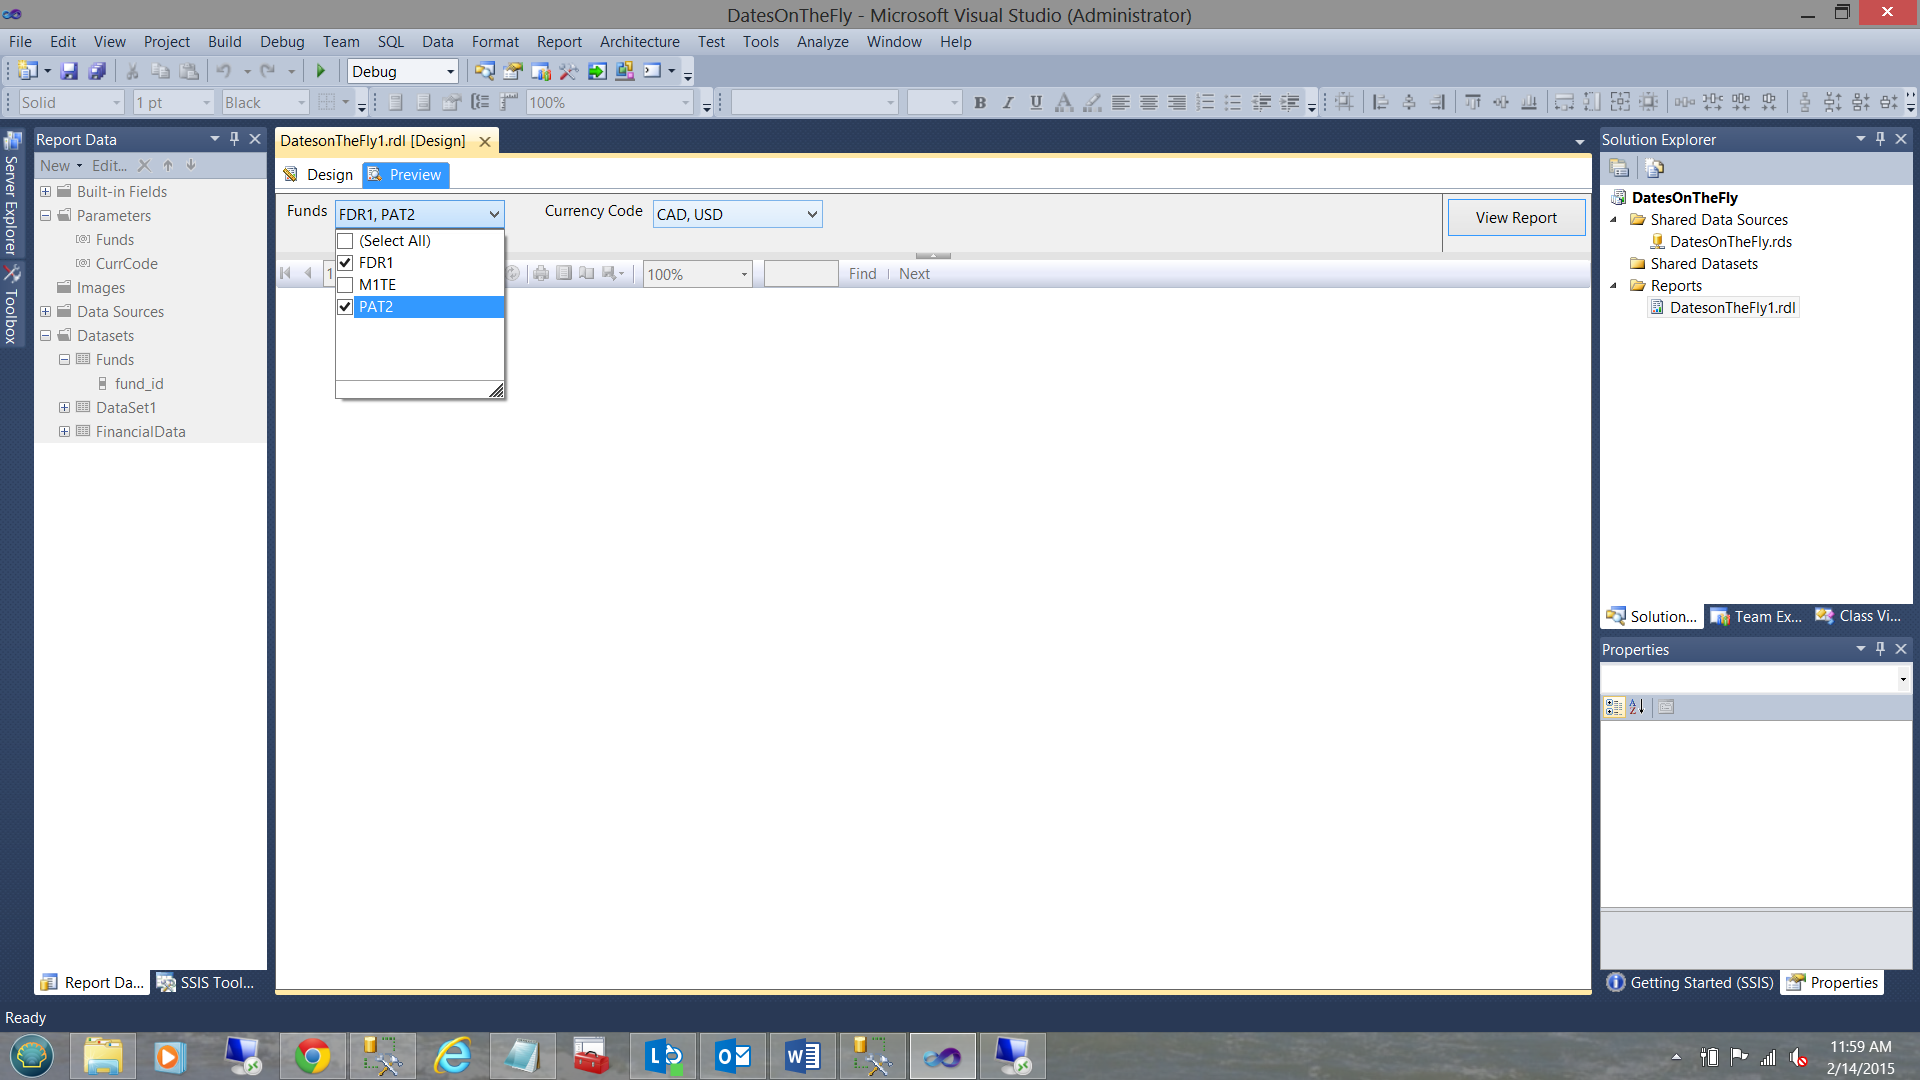Image resolution: width=1920 pixels, height=1080 pixels.
Task: Check the M1TE fund checkbox
Action: 346,285
